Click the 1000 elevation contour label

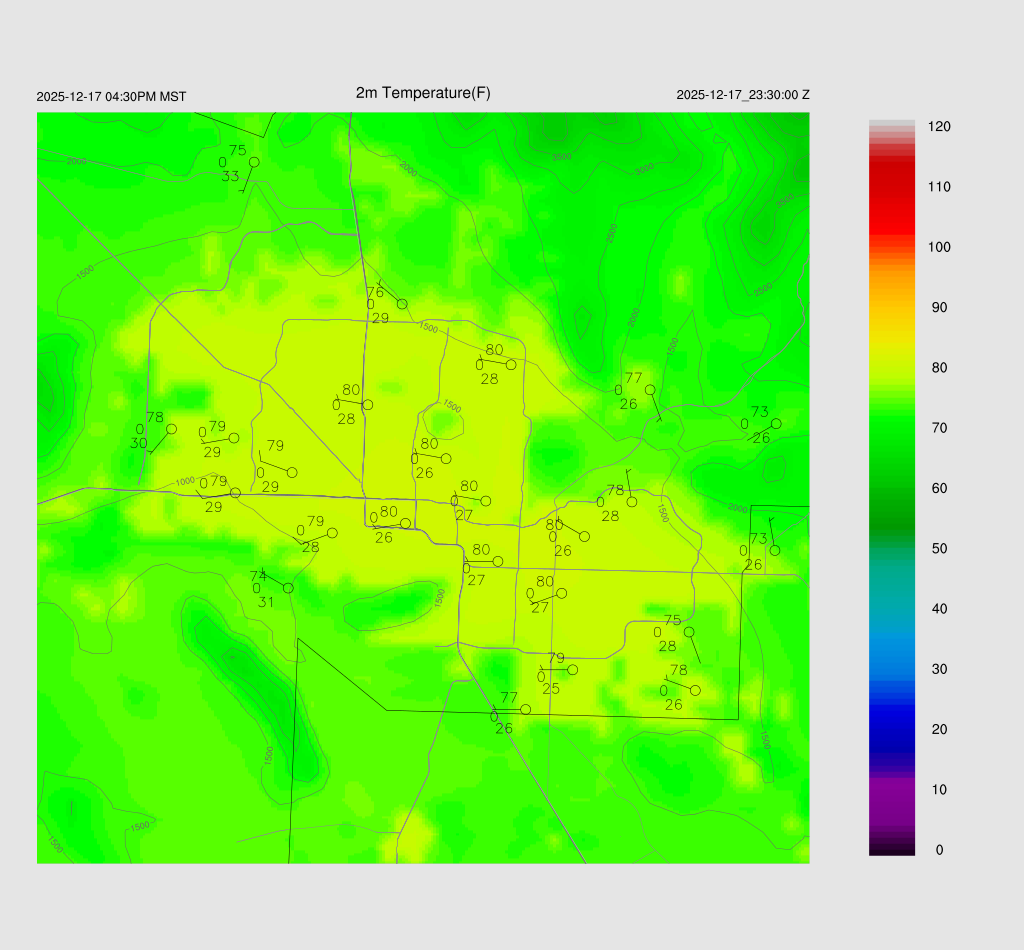(185, 482)
